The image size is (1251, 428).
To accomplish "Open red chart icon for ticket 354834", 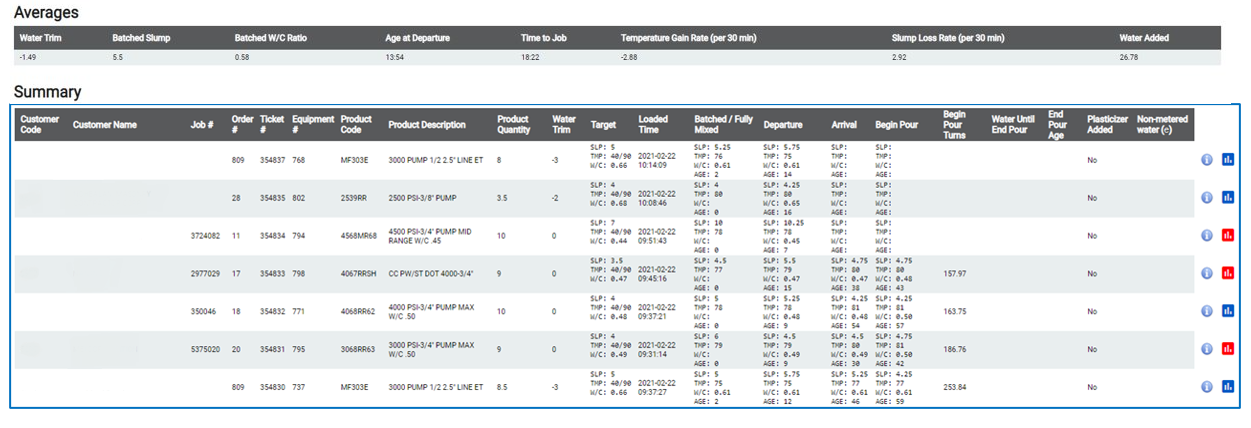I will pos(1227,235).
